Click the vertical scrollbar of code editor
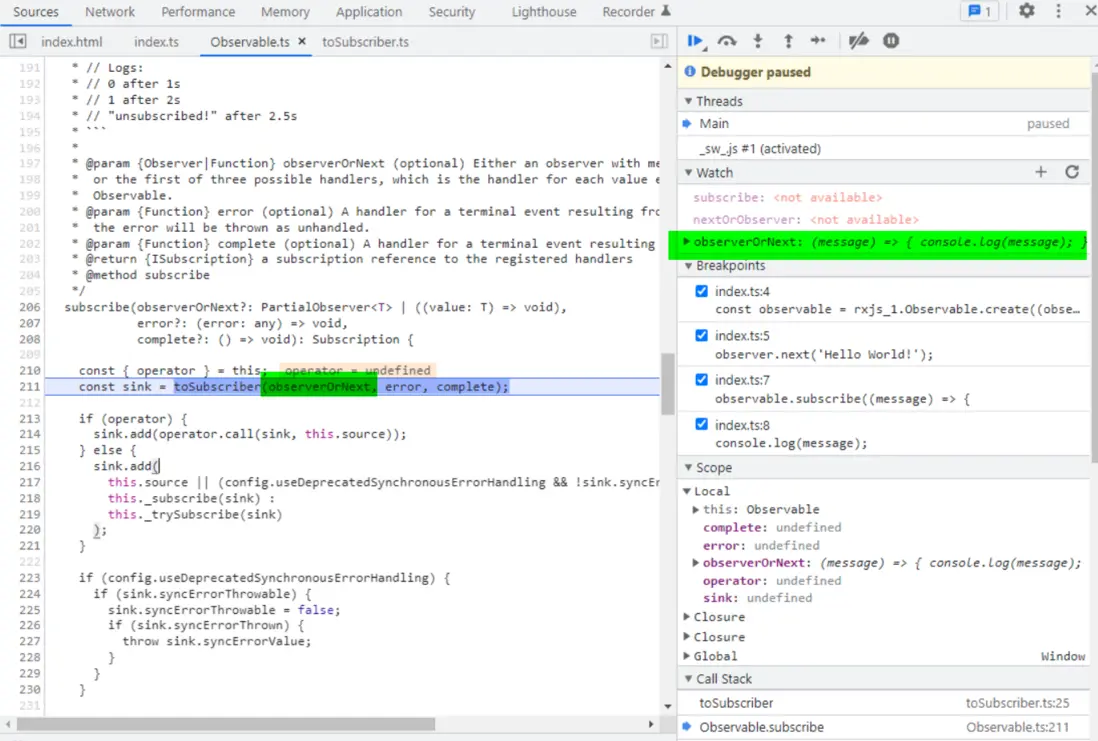The width and height of the screenshot is (1098, 741). (667, 384)
